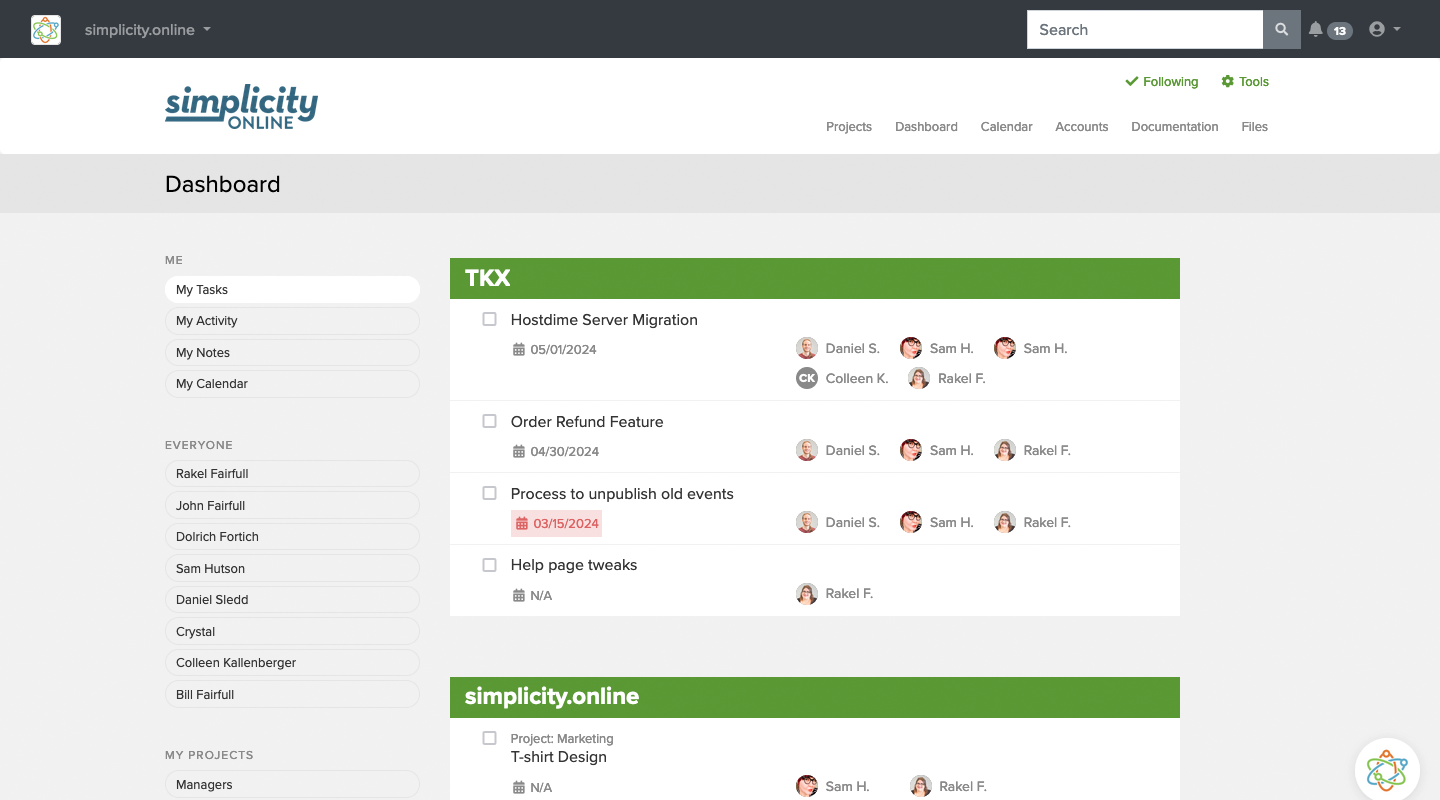Screen dimensions: 1440x800
Task: Click Rakel F. avatar on T-shirt Design
Action: tap(921, 786)
